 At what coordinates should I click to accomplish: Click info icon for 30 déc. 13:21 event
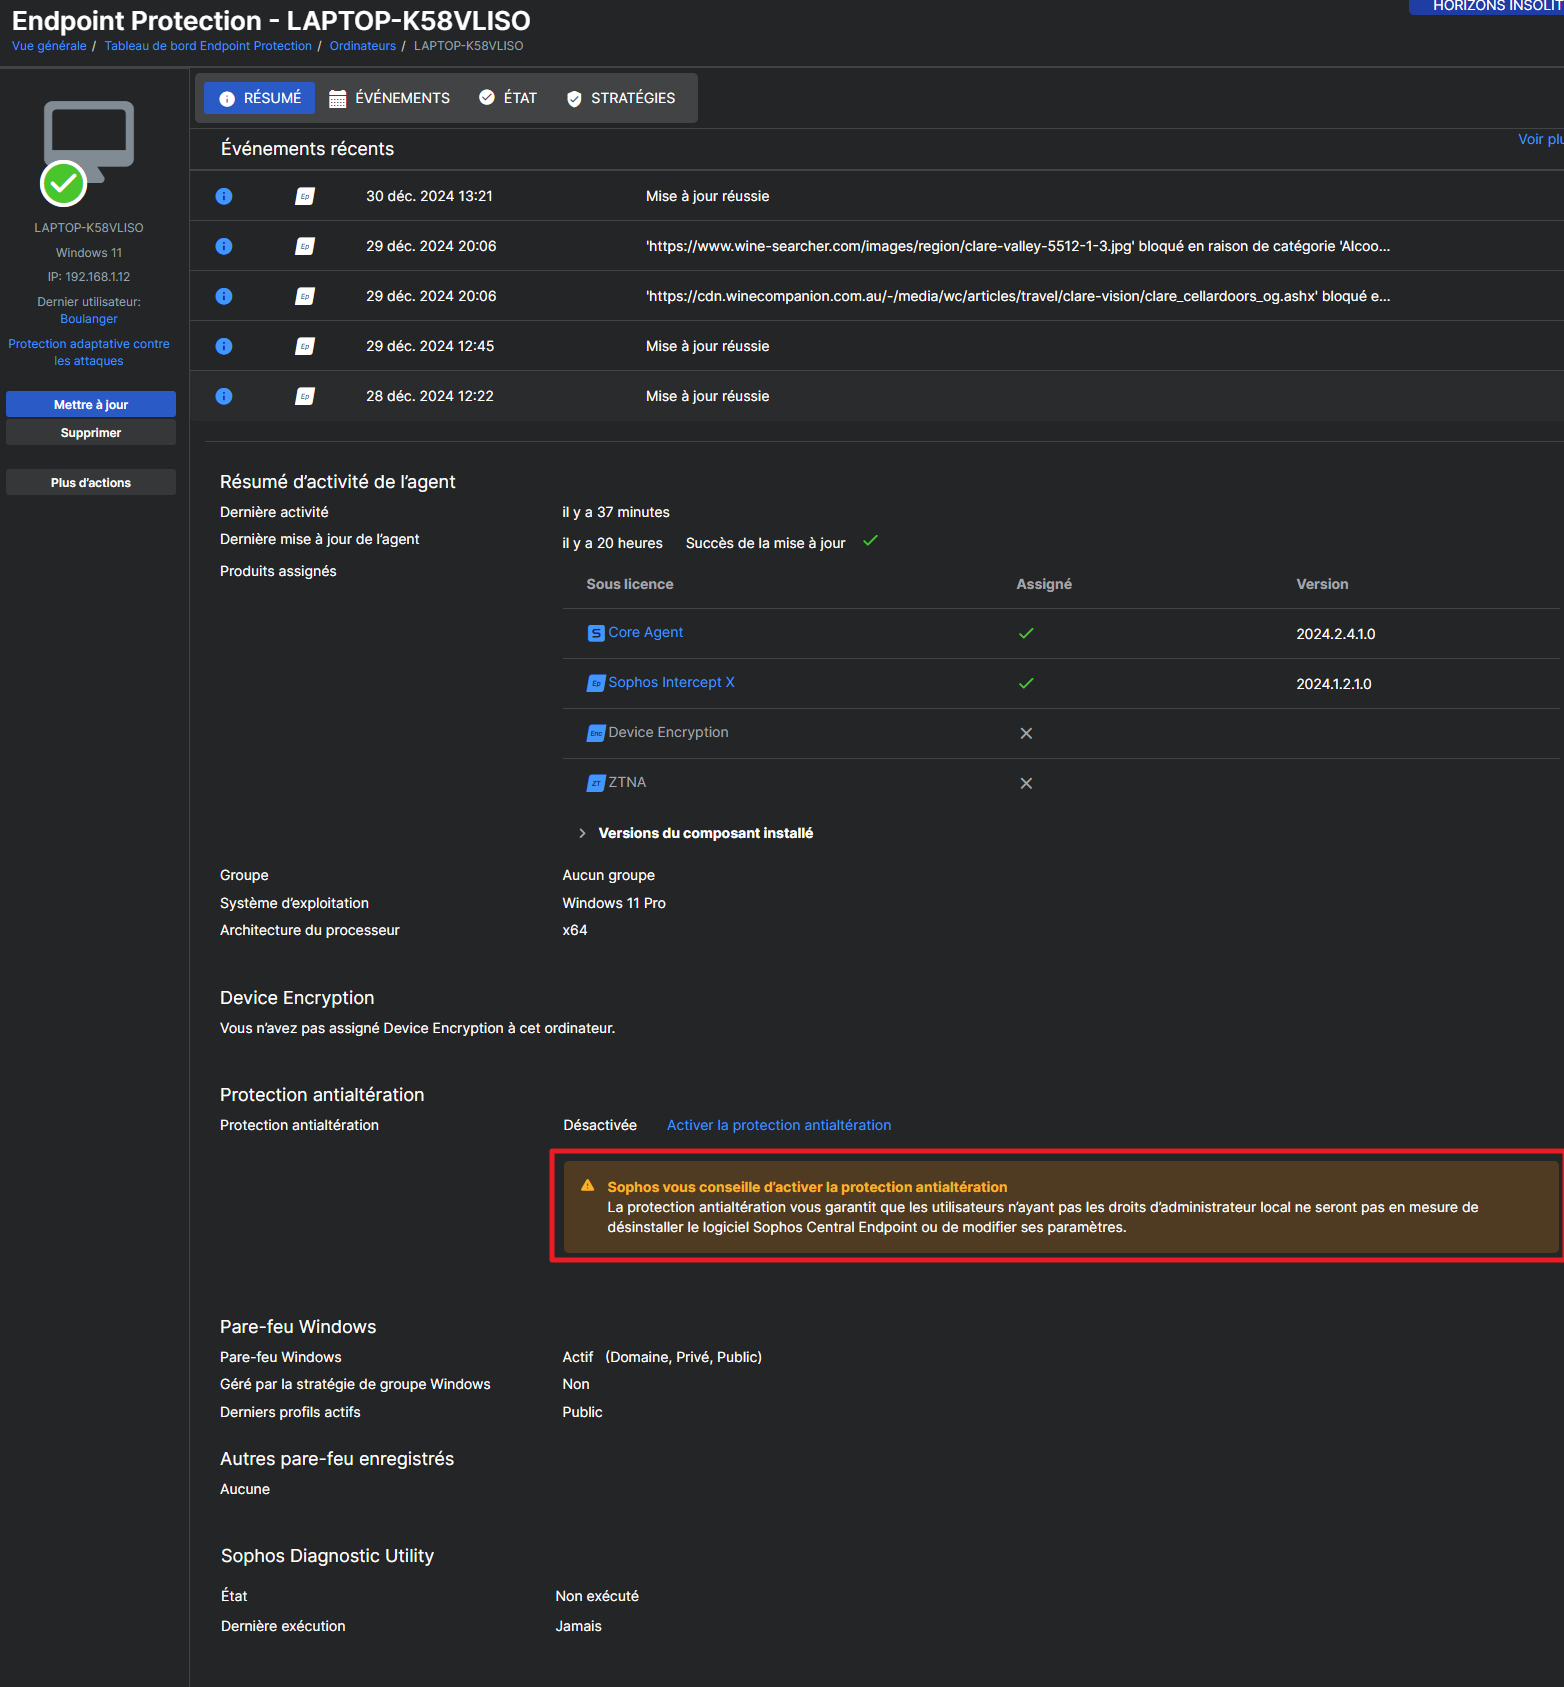click(224, 196)
